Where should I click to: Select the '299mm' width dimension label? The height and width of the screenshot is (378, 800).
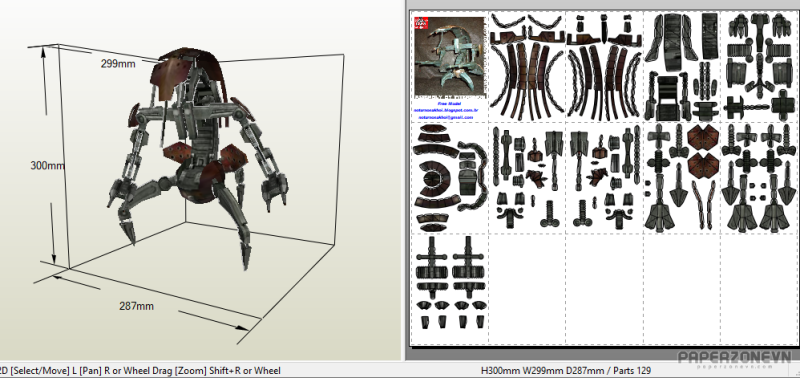click(118, 64)
